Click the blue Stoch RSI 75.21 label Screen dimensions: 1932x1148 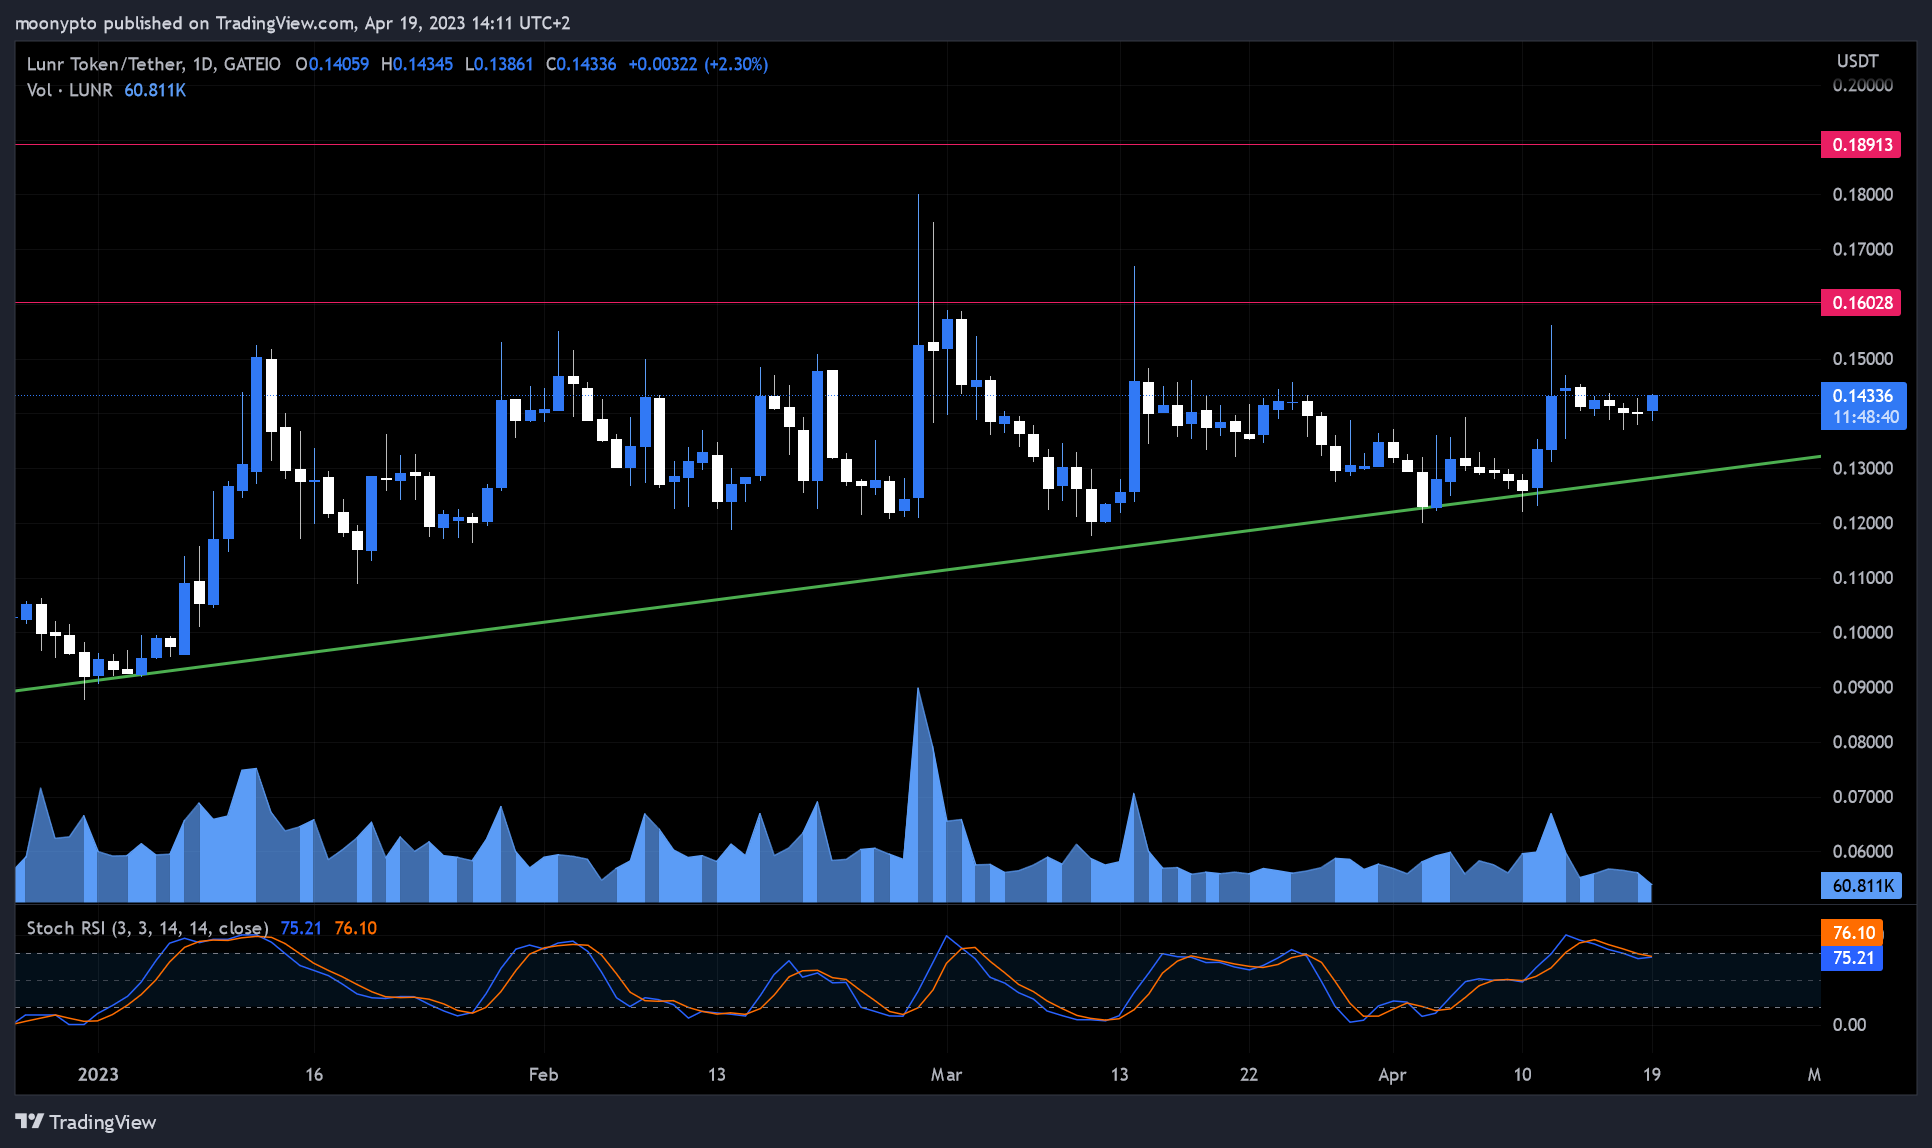[1852, 958]
